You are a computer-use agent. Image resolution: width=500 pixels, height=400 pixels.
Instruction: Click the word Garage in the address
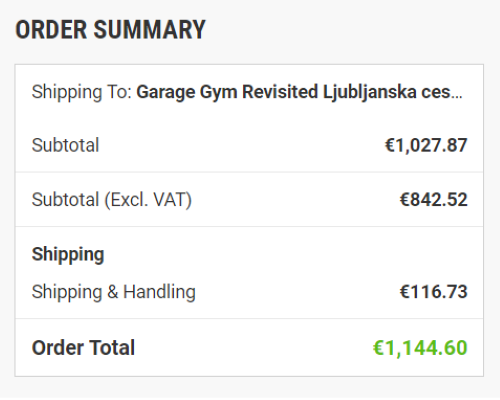(166, 93)
